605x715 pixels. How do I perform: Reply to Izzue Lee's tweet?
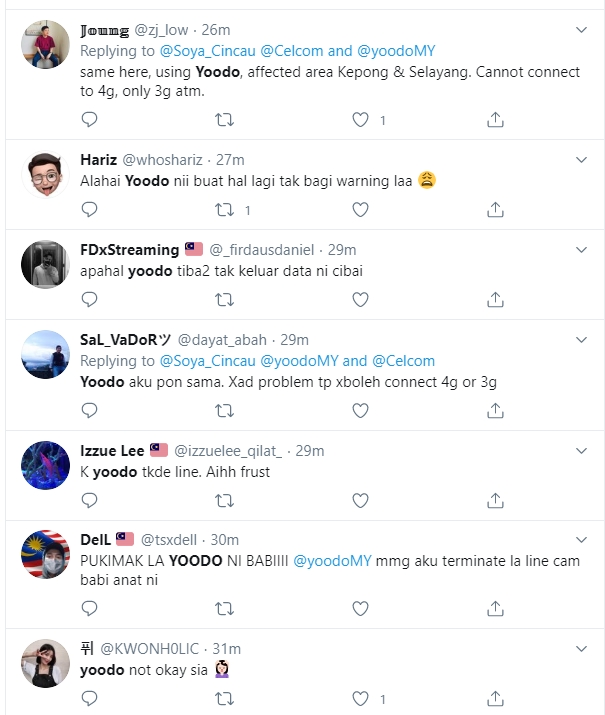coord(89,500)
